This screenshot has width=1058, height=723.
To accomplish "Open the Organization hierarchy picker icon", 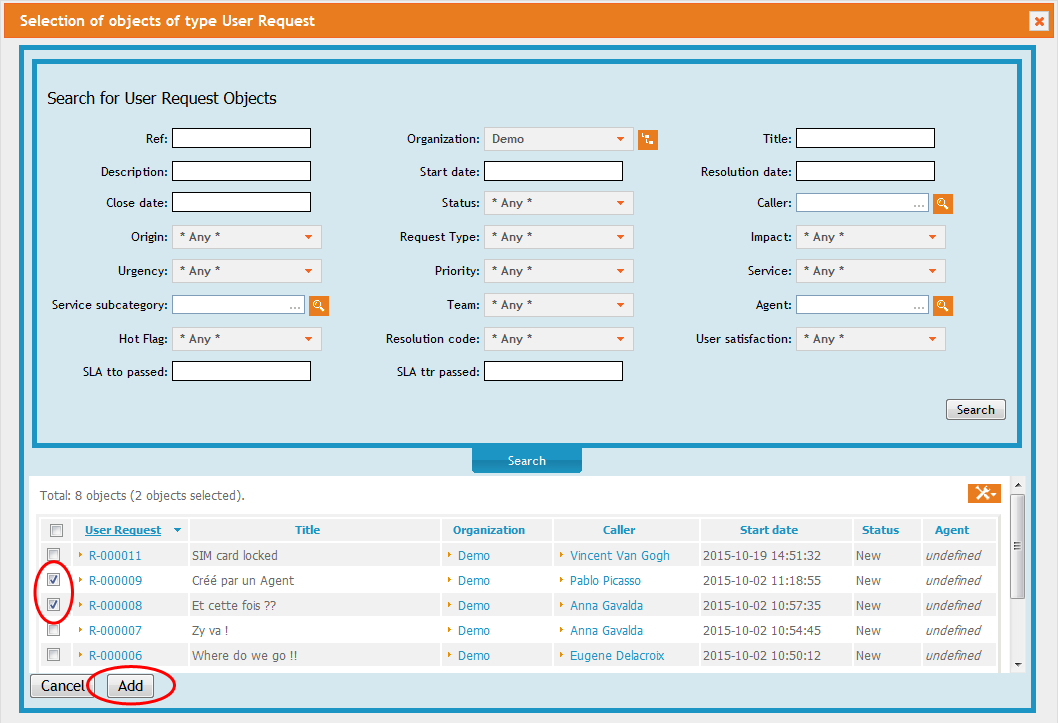I will 647,139.
